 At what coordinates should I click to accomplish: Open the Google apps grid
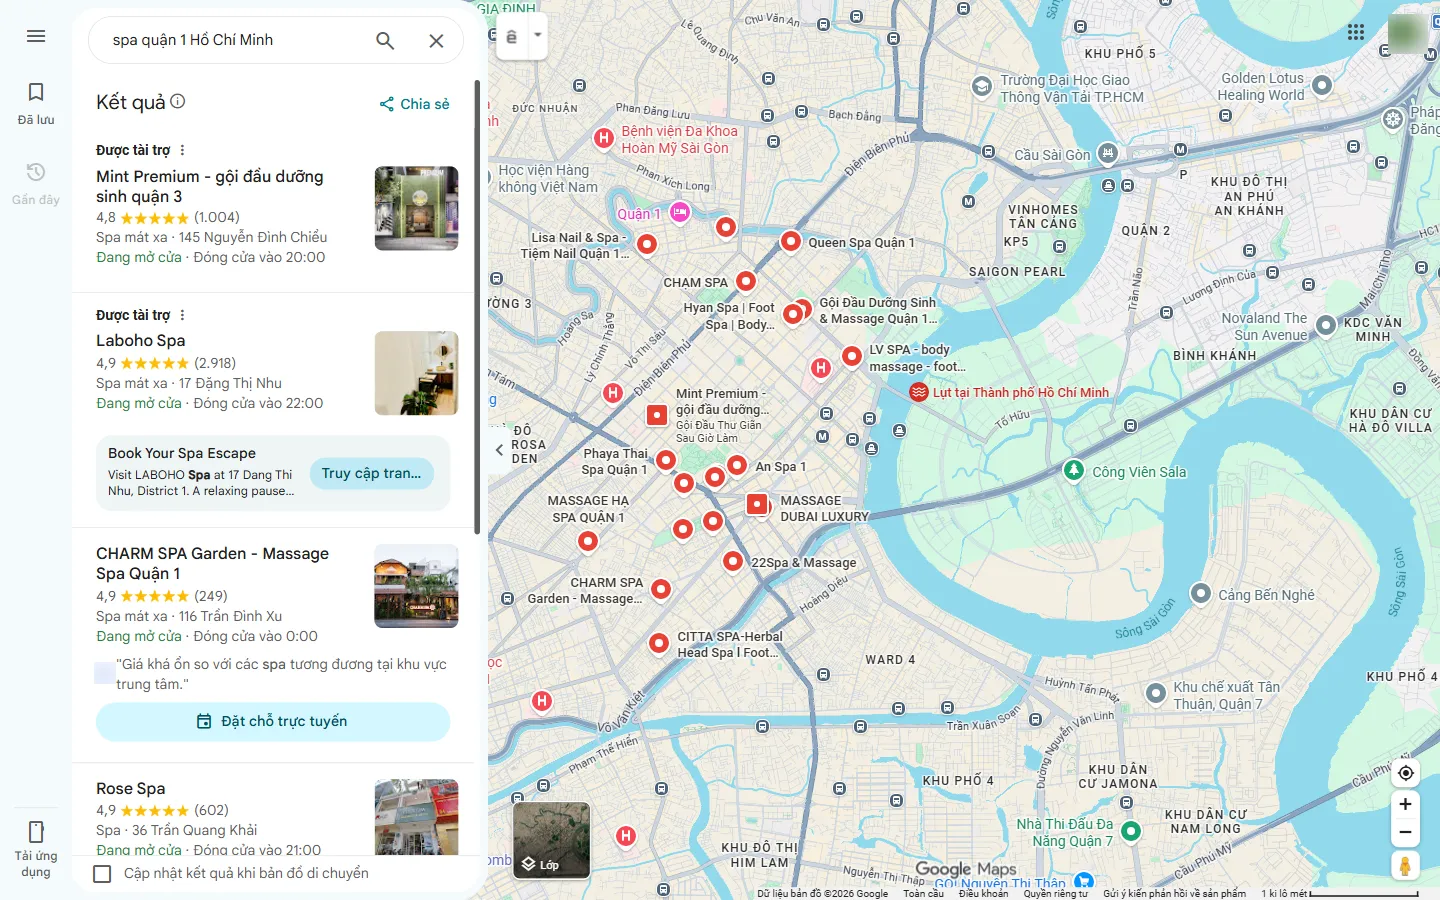[1356, 32]
